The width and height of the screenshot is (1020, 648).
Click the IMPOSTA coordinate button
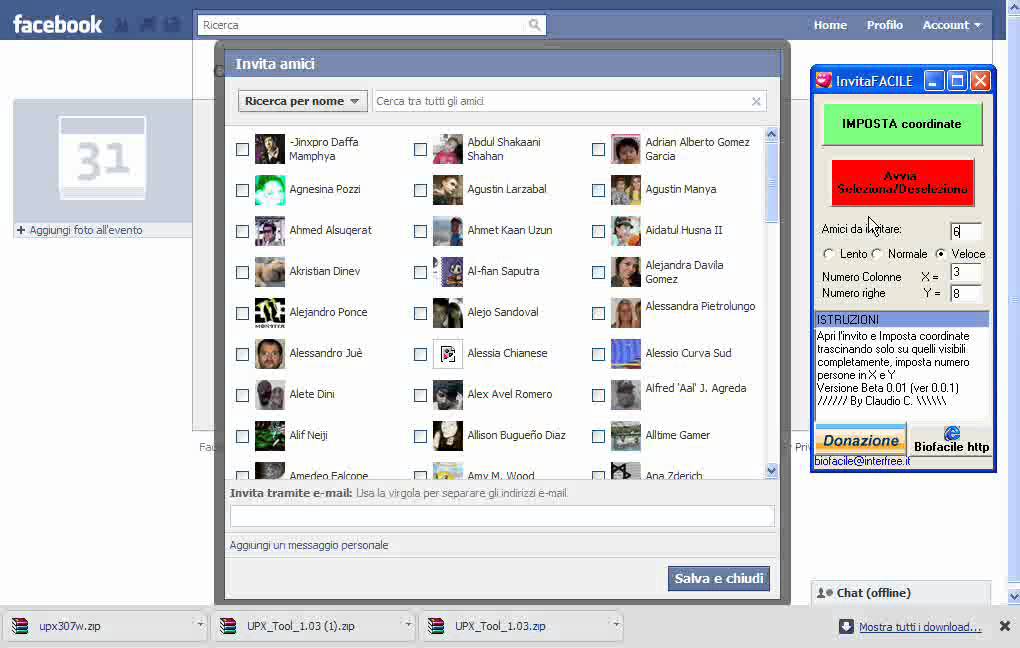coord(902,124)
